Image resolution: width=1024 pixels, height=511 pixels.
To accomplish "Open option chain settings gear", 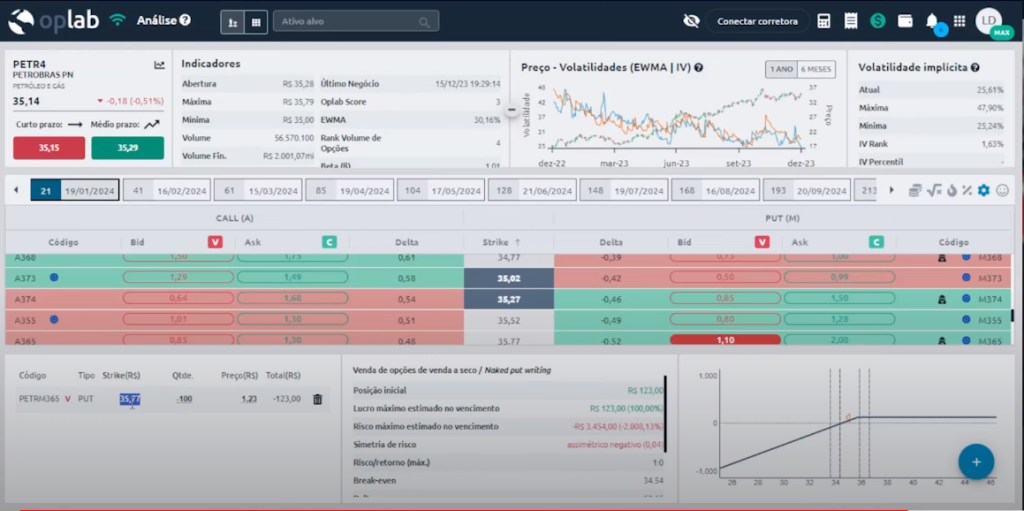I will pos(983,190).
